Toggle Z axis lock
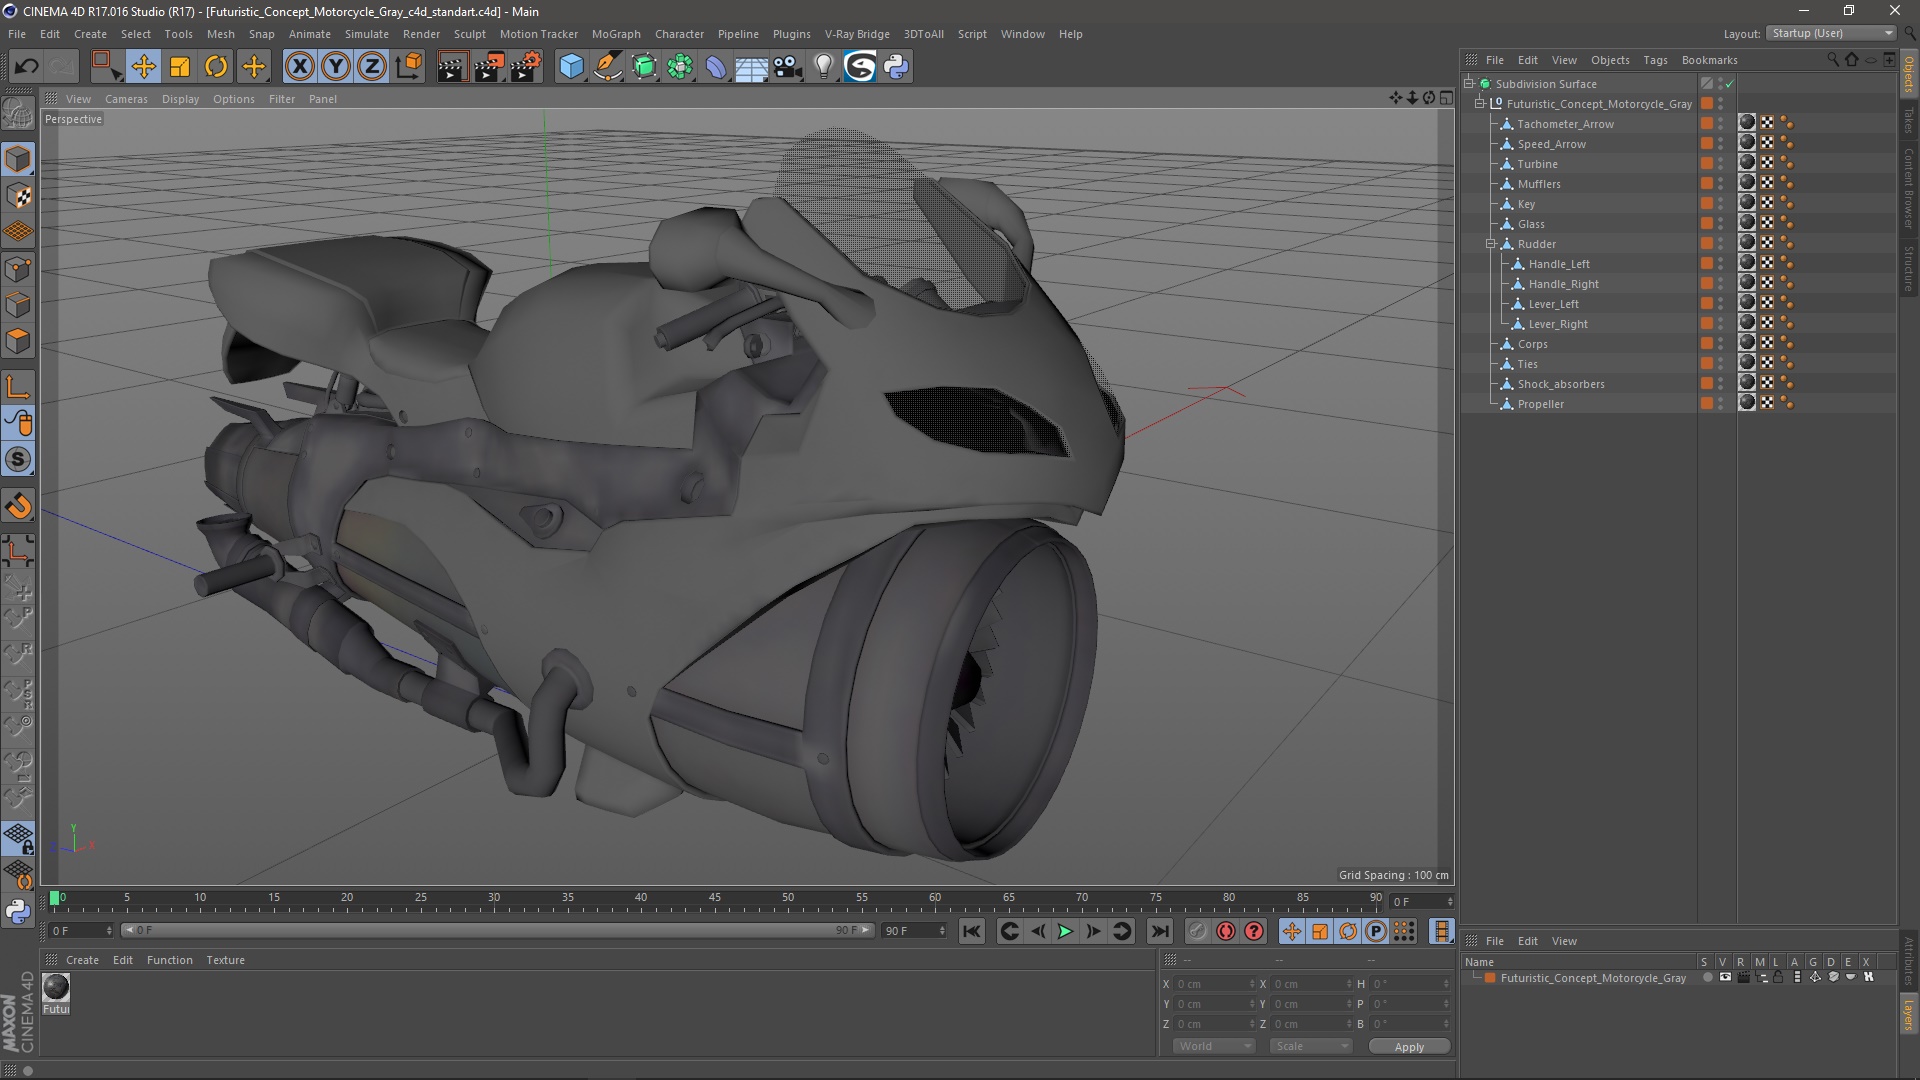The image size is (1920, 1080). click(x=372, y=67)
